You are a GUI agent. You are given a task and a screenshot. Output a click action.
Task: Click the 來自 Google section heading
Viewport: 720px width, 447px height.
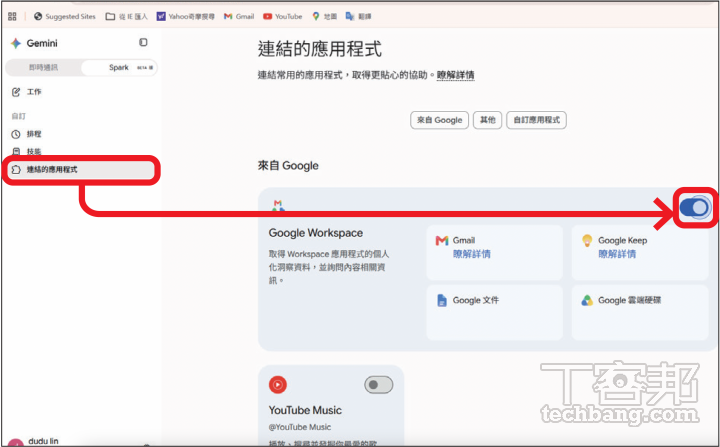click(x=288, y=165)
